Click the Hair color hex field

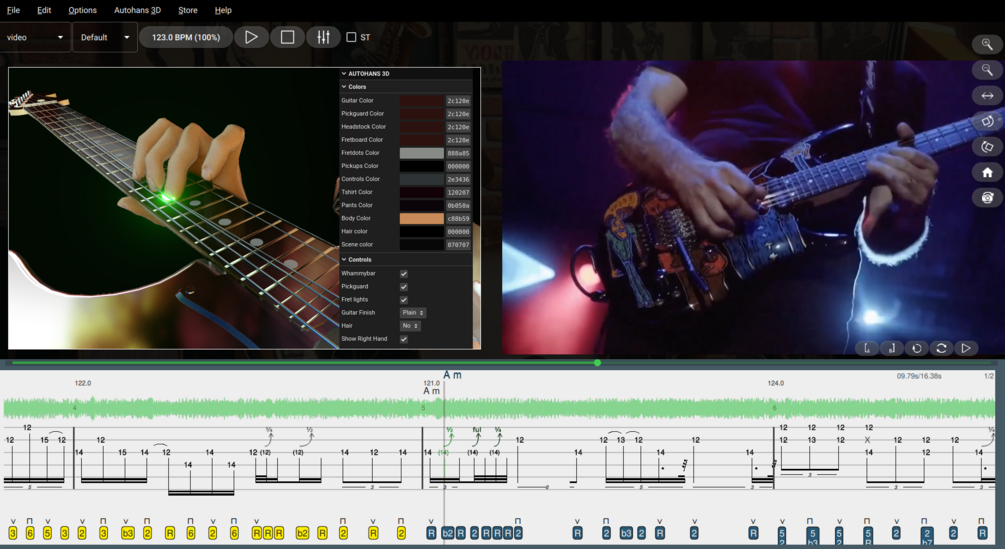coord(458,231)
